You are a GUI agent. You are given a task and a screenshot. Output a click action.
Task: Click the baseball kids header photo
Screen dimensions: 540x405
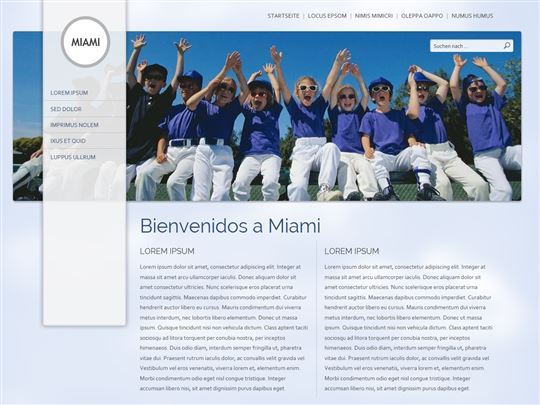tap(324, 116)
